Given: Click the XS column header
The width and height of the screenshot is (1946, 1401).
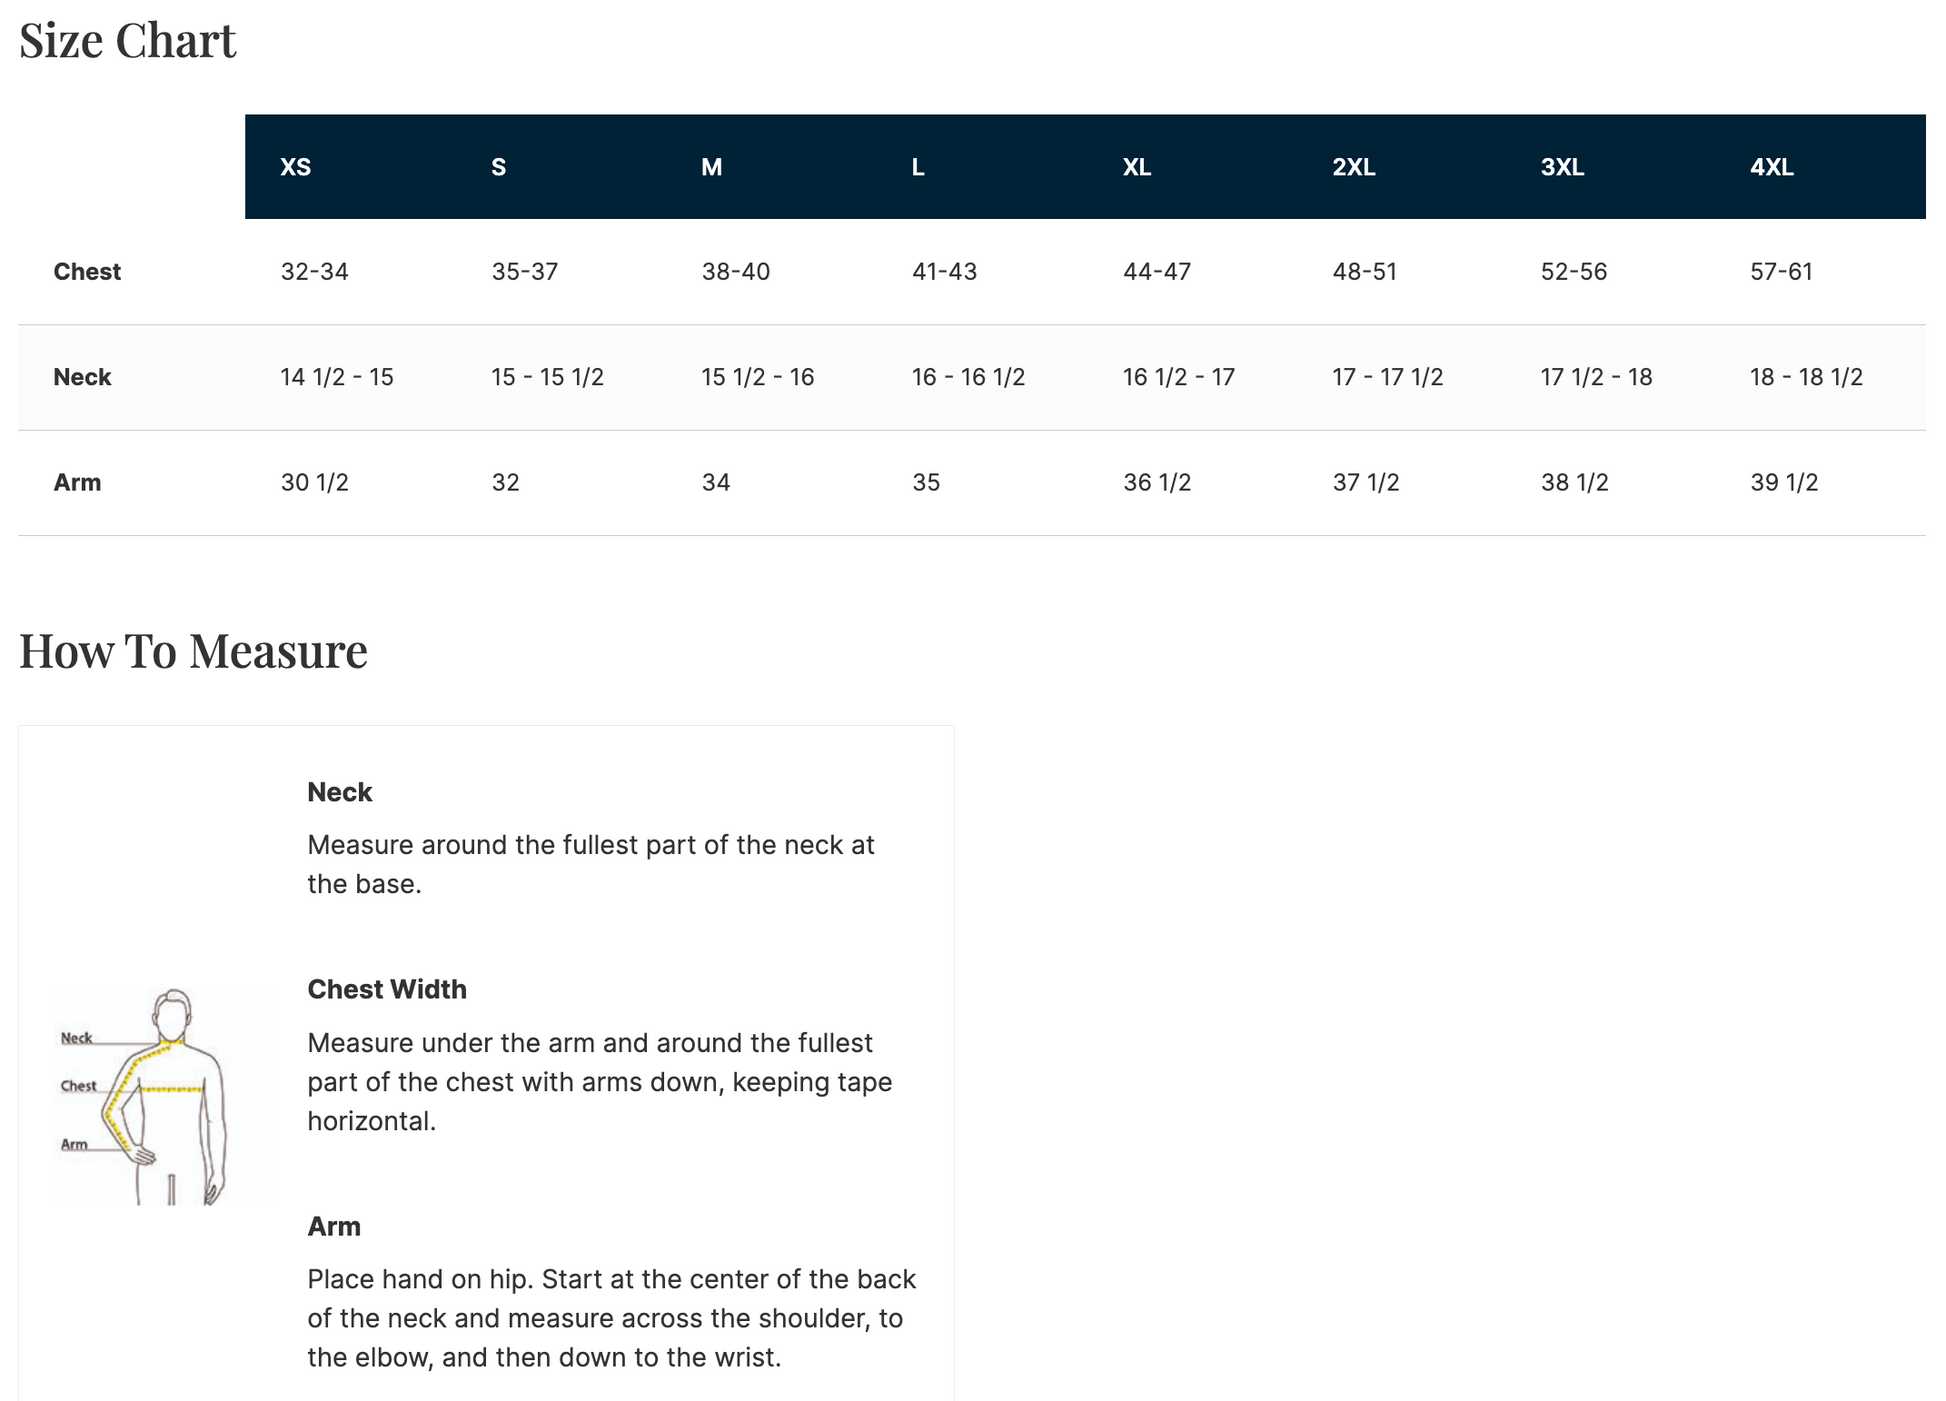Looking at the screenshot, I should coord(296,167).
